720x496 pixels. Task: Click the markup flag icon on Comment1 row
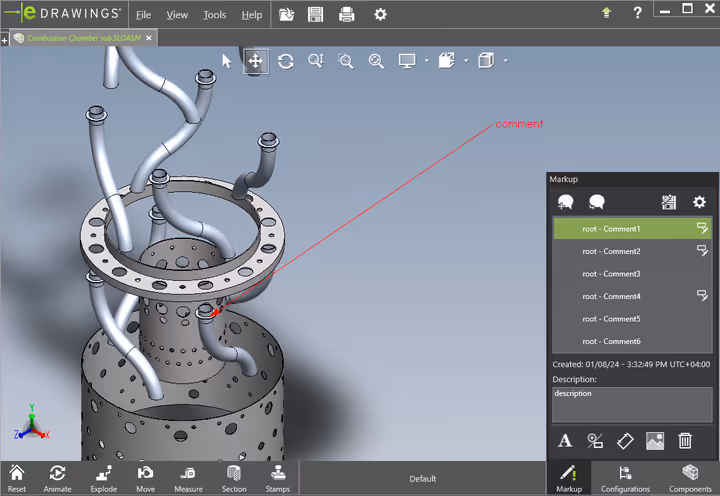pos(702,228)
